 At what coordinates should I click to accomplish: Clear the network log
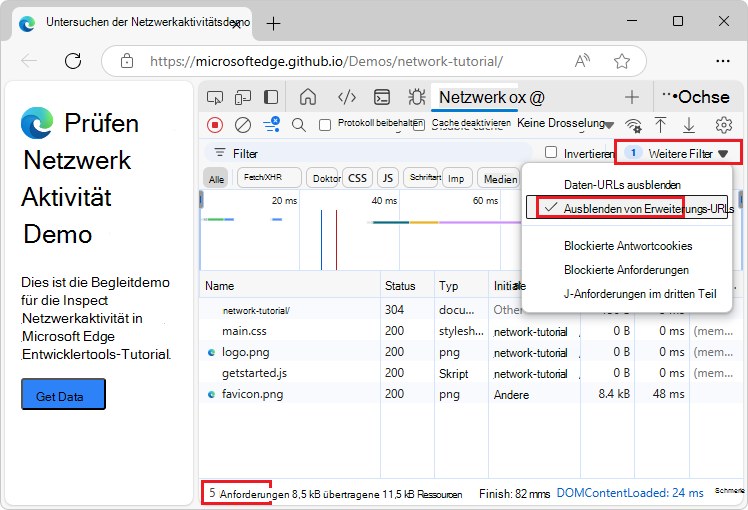click(x=243, y=125)
